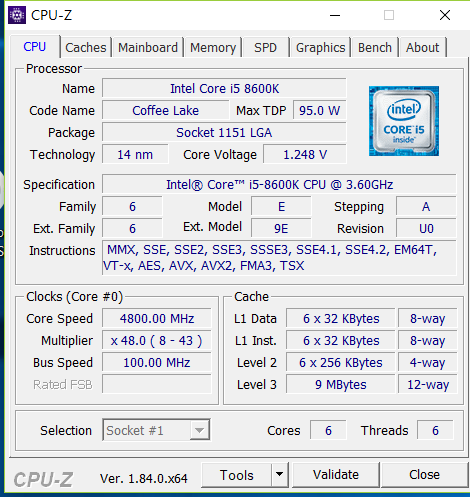This screenshot has width=470, height=497.
Task: Click the Intel Core i5 logo badge
Action: (404, 121)
